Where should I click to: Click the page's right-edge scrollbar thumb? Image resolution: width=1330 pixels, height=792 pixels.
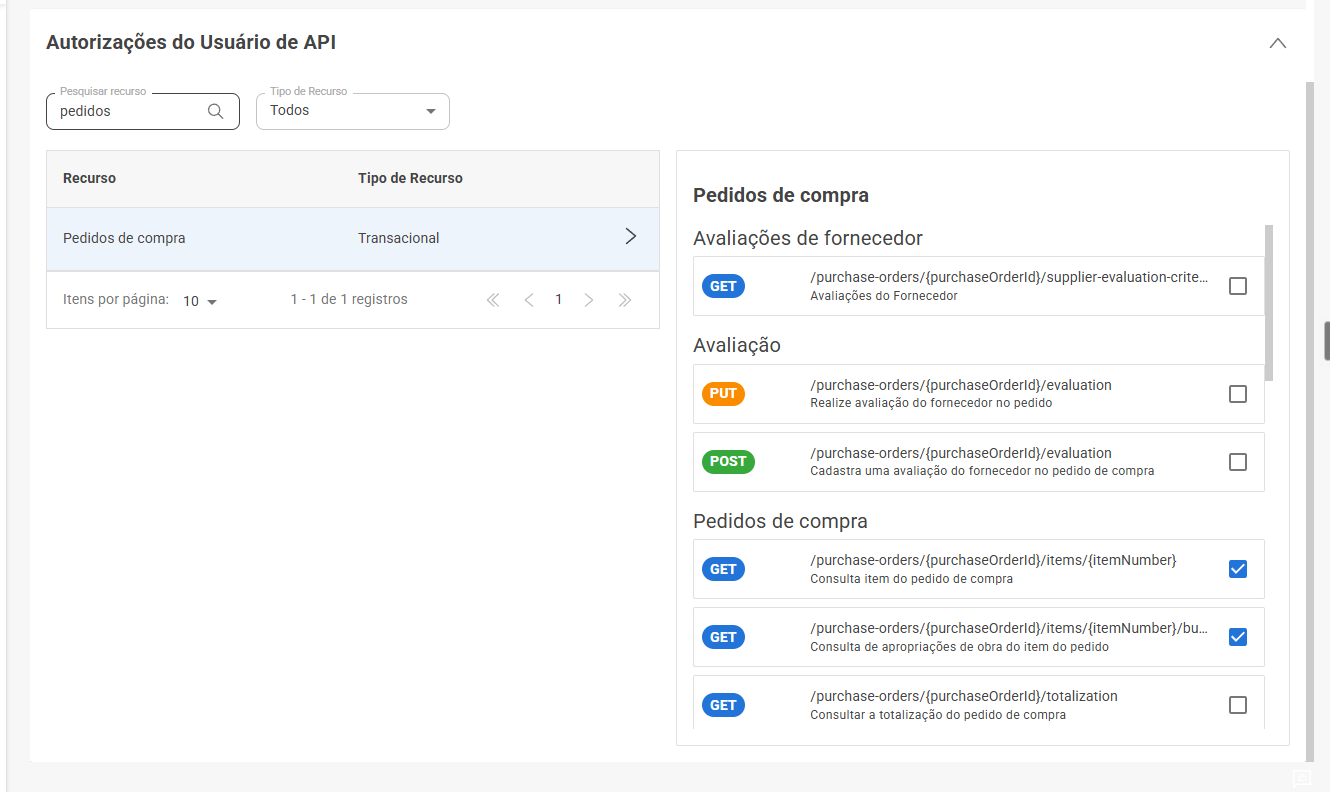1327,341
